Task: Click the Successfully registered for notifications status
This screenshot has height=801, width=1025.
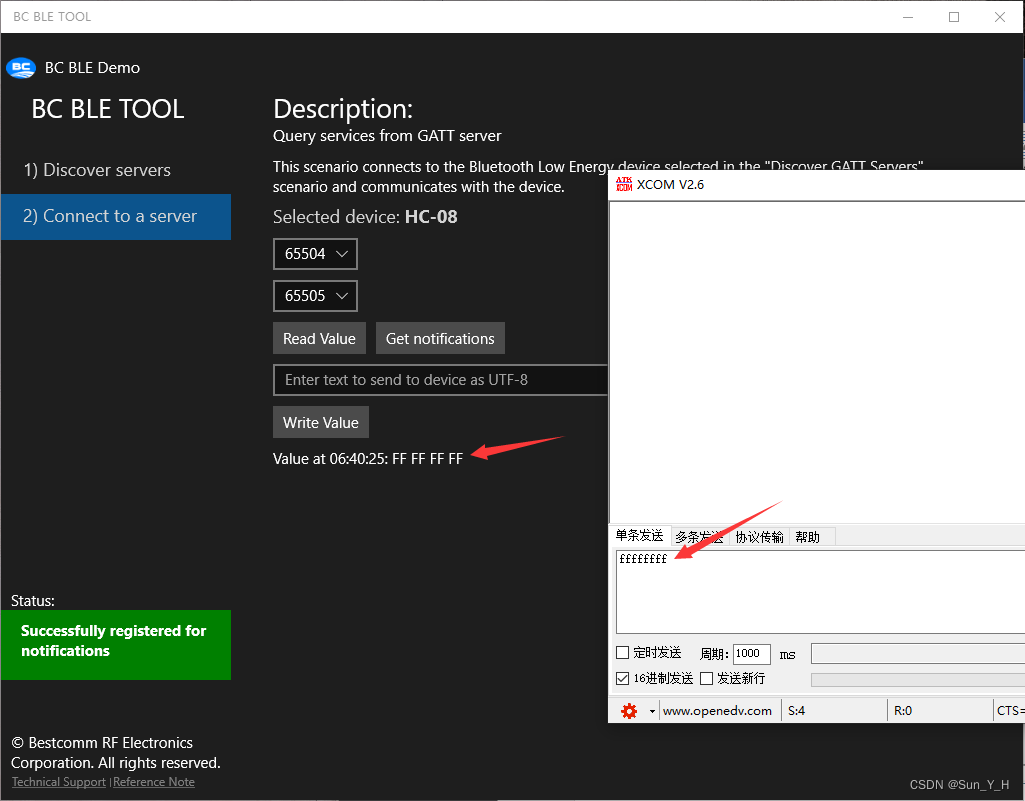Action: (116, 645)
